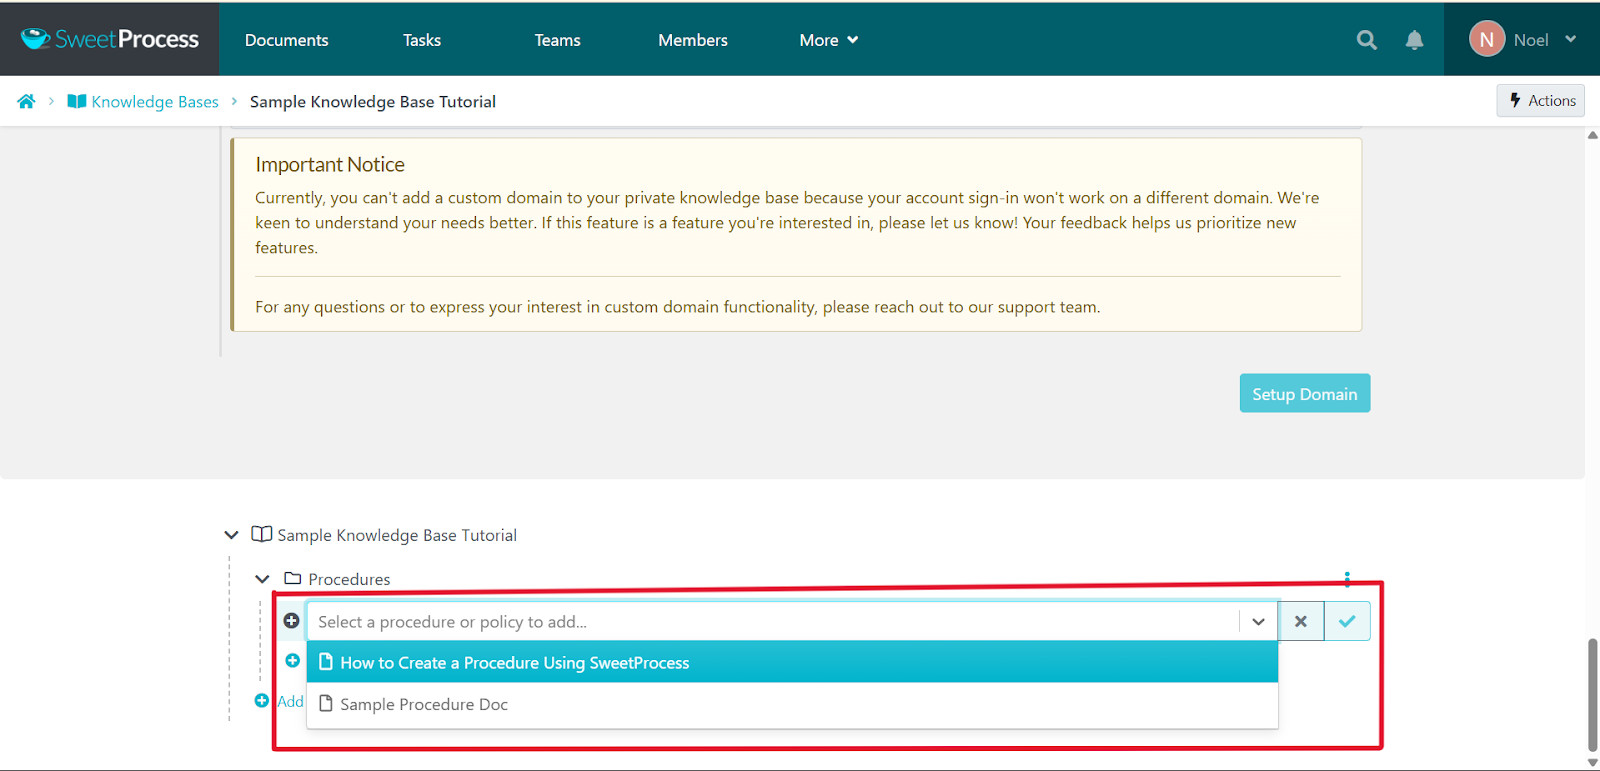Image resolution: width=1600 pixels, height=771 pixels.
Task: Open the search magnifier icon
Action: 1366,40
